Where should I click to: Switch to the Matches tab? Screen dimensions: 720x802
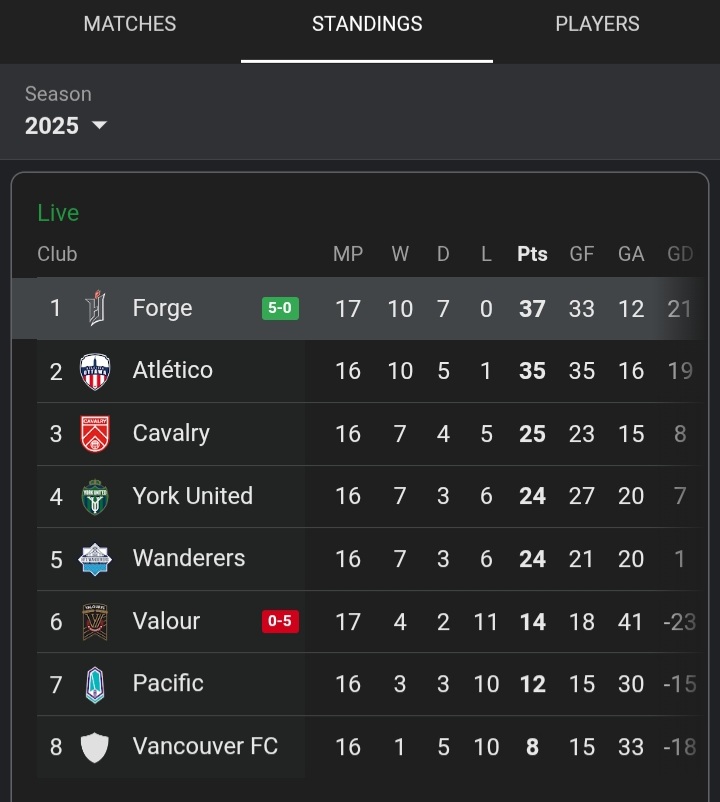pyautogui.click(x=130, y=24)
